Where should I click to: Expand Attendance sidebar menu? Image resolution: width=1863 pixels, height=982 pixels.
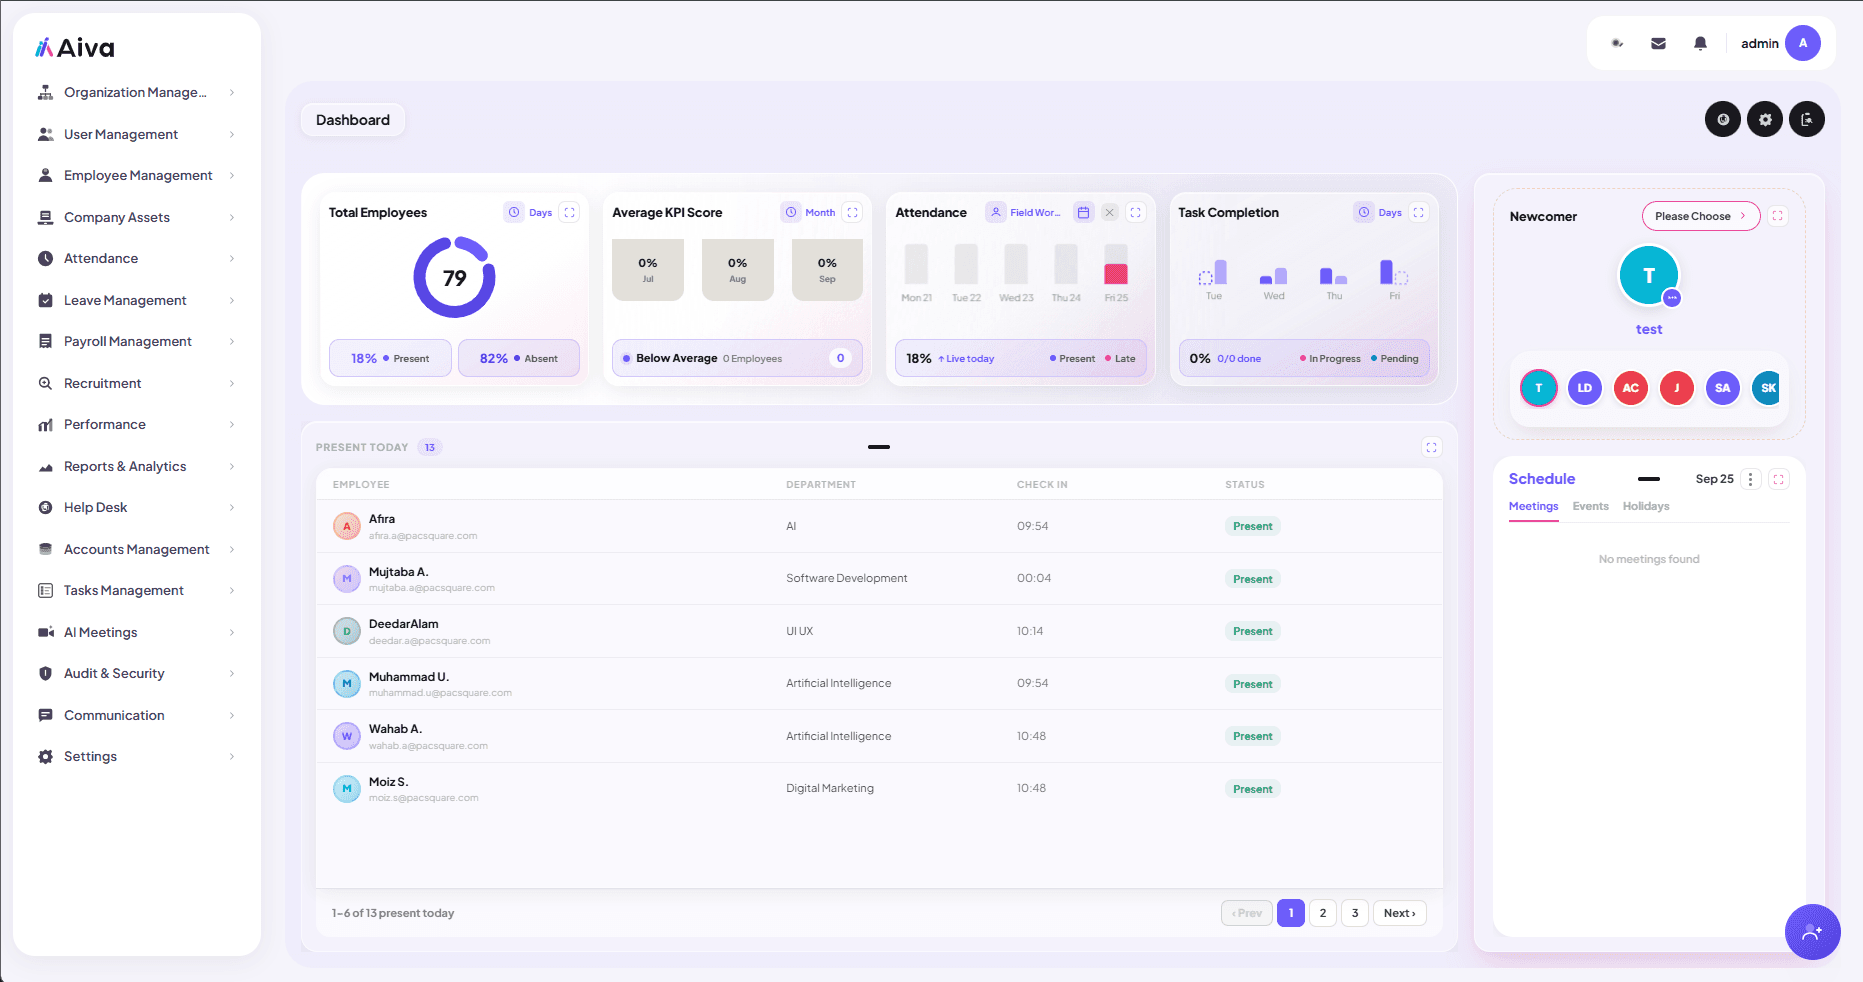pyautogui.click(x=137, y=258)
